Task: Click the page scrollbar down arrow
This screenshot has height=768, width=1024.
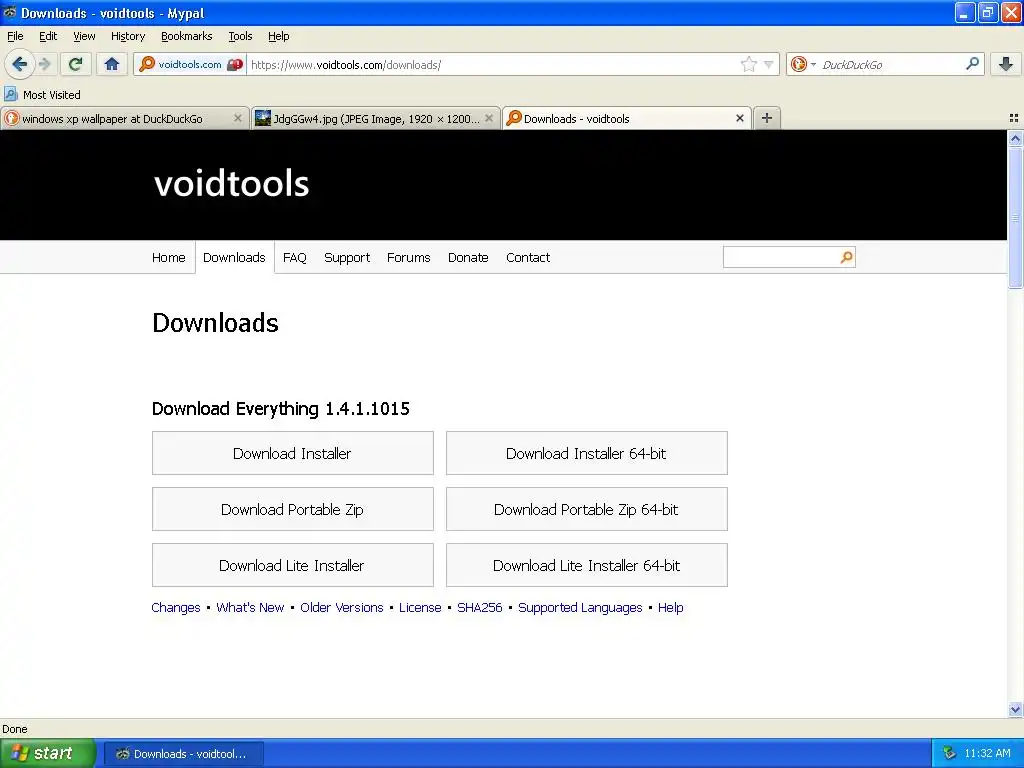Action: (x=1015, y=709)
